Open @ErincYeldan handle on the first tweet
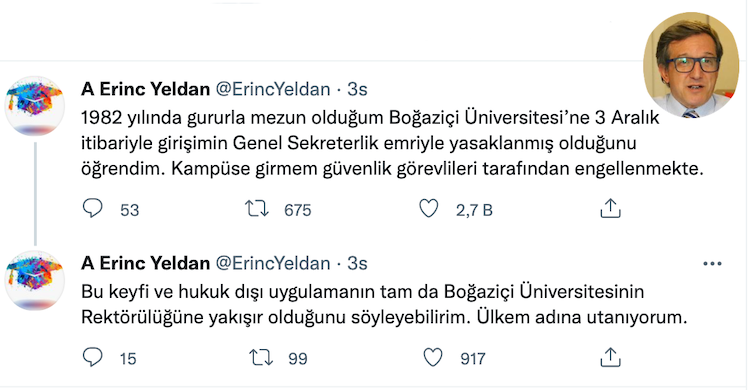This screenshot has width=750, height=390. (x=273, y=89)
